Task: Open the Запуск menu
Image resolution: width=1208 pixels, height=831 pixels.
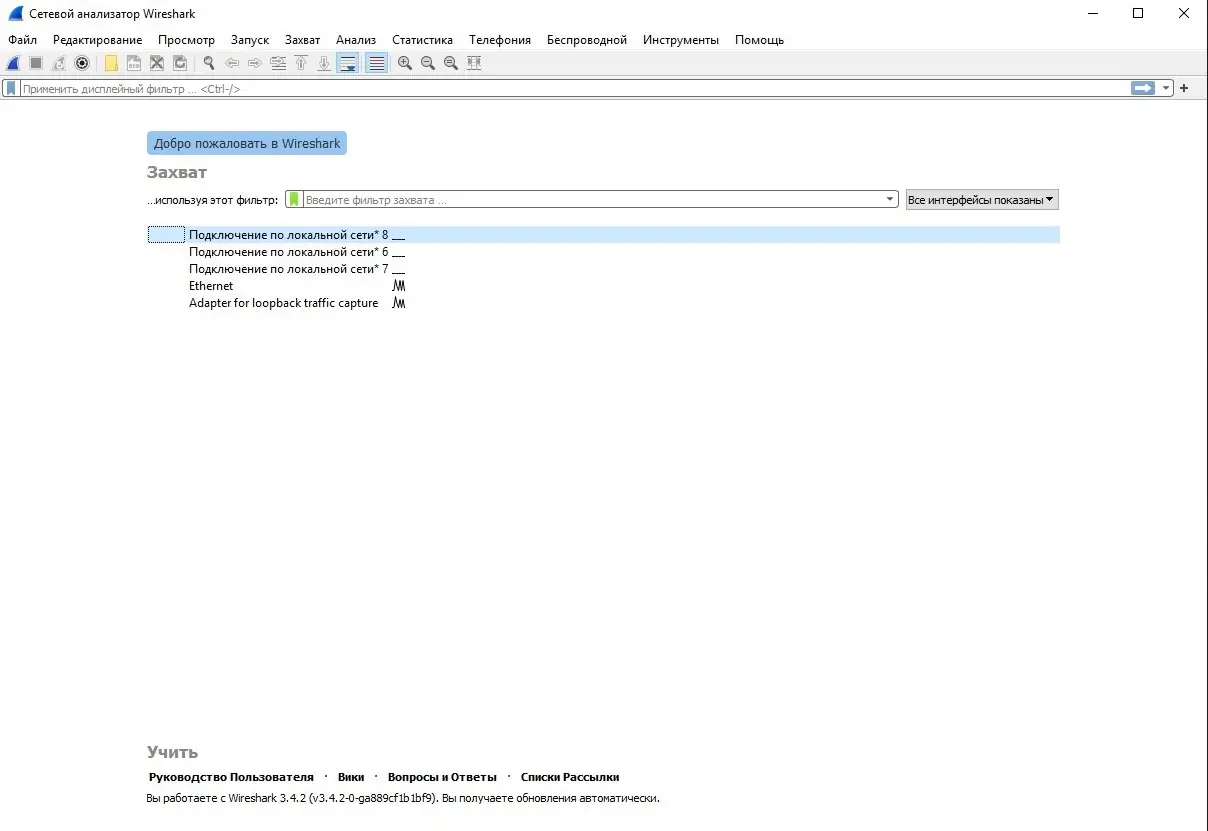Action: 250,40
